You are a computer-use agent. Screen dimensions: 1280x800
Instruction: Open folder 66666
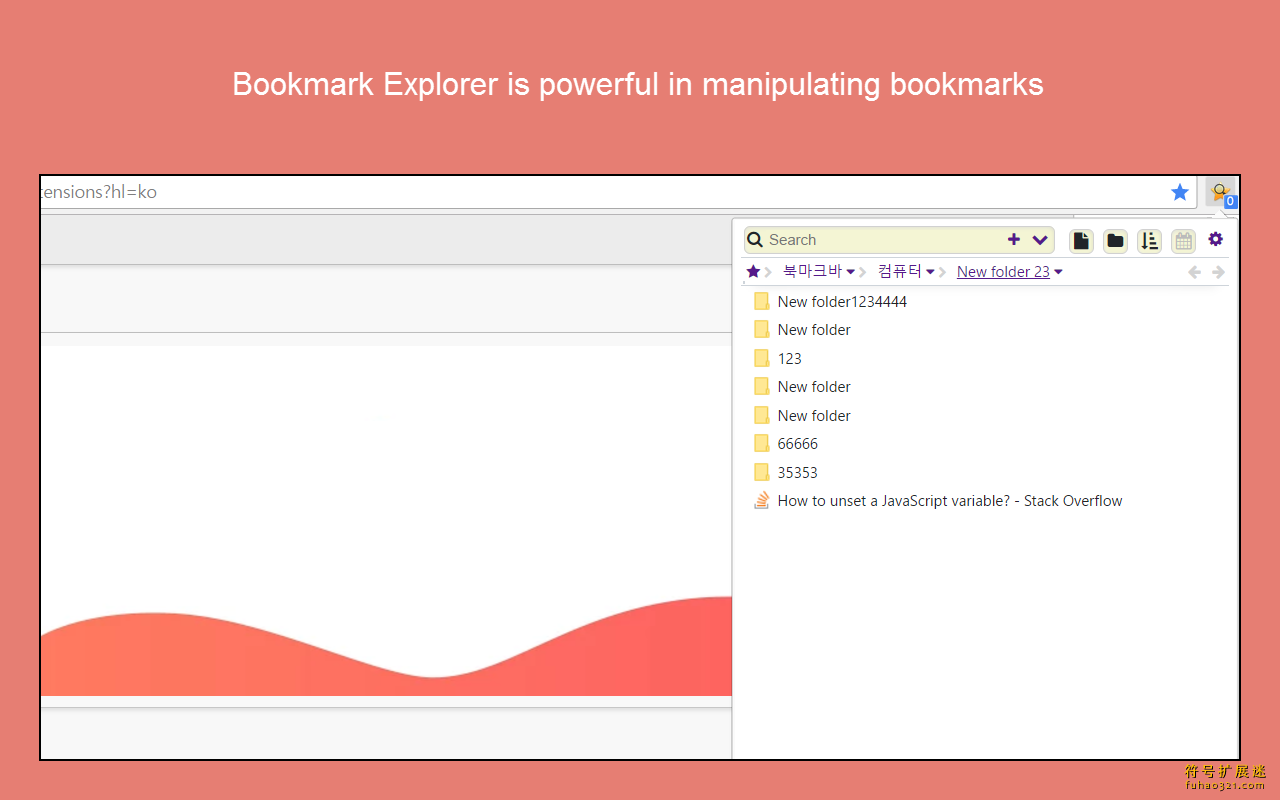pos(797,444)
